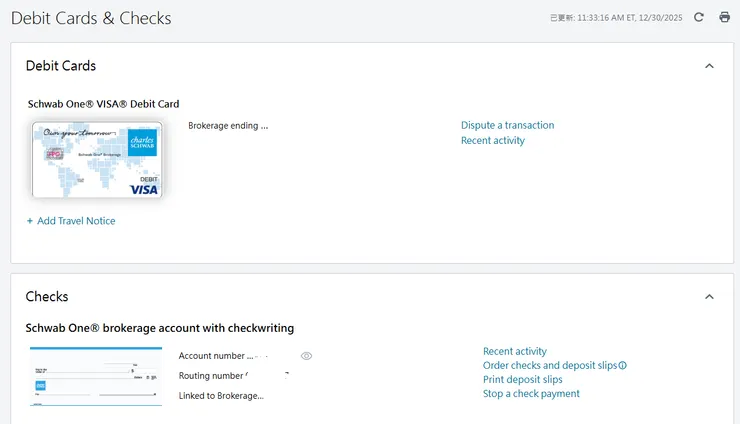Open Print deposit slips link

click(x=522, y=380)
